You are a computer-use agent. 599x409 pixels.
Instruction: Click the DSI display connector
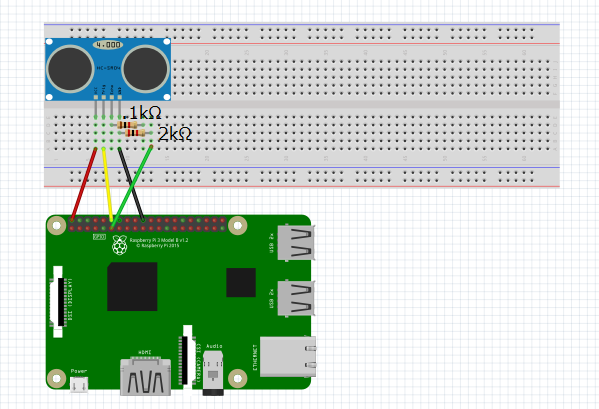[x=58, y=302]
